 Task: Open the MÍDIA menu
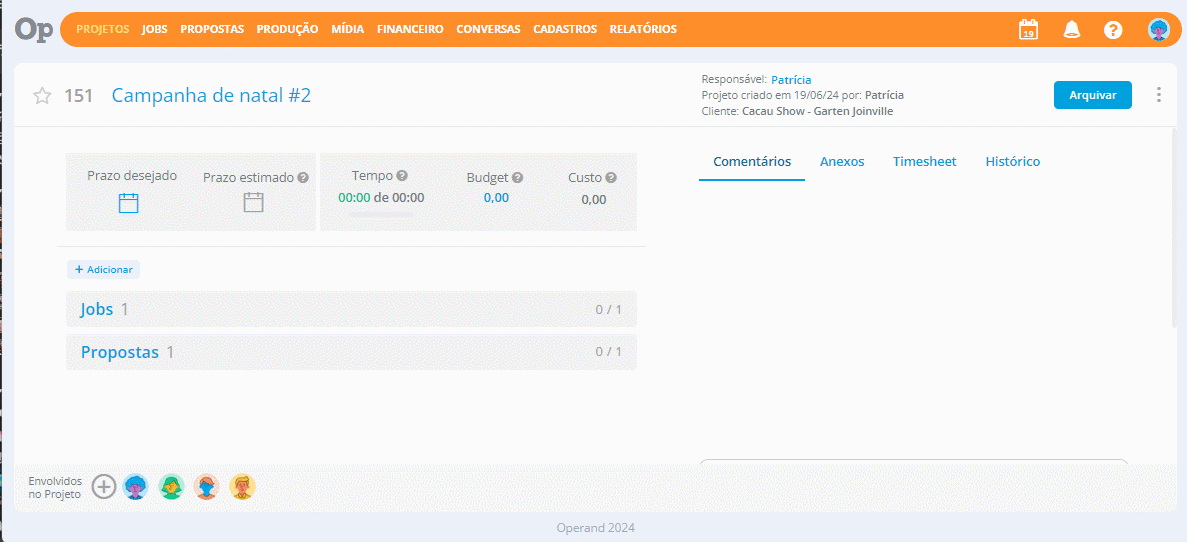347,30
